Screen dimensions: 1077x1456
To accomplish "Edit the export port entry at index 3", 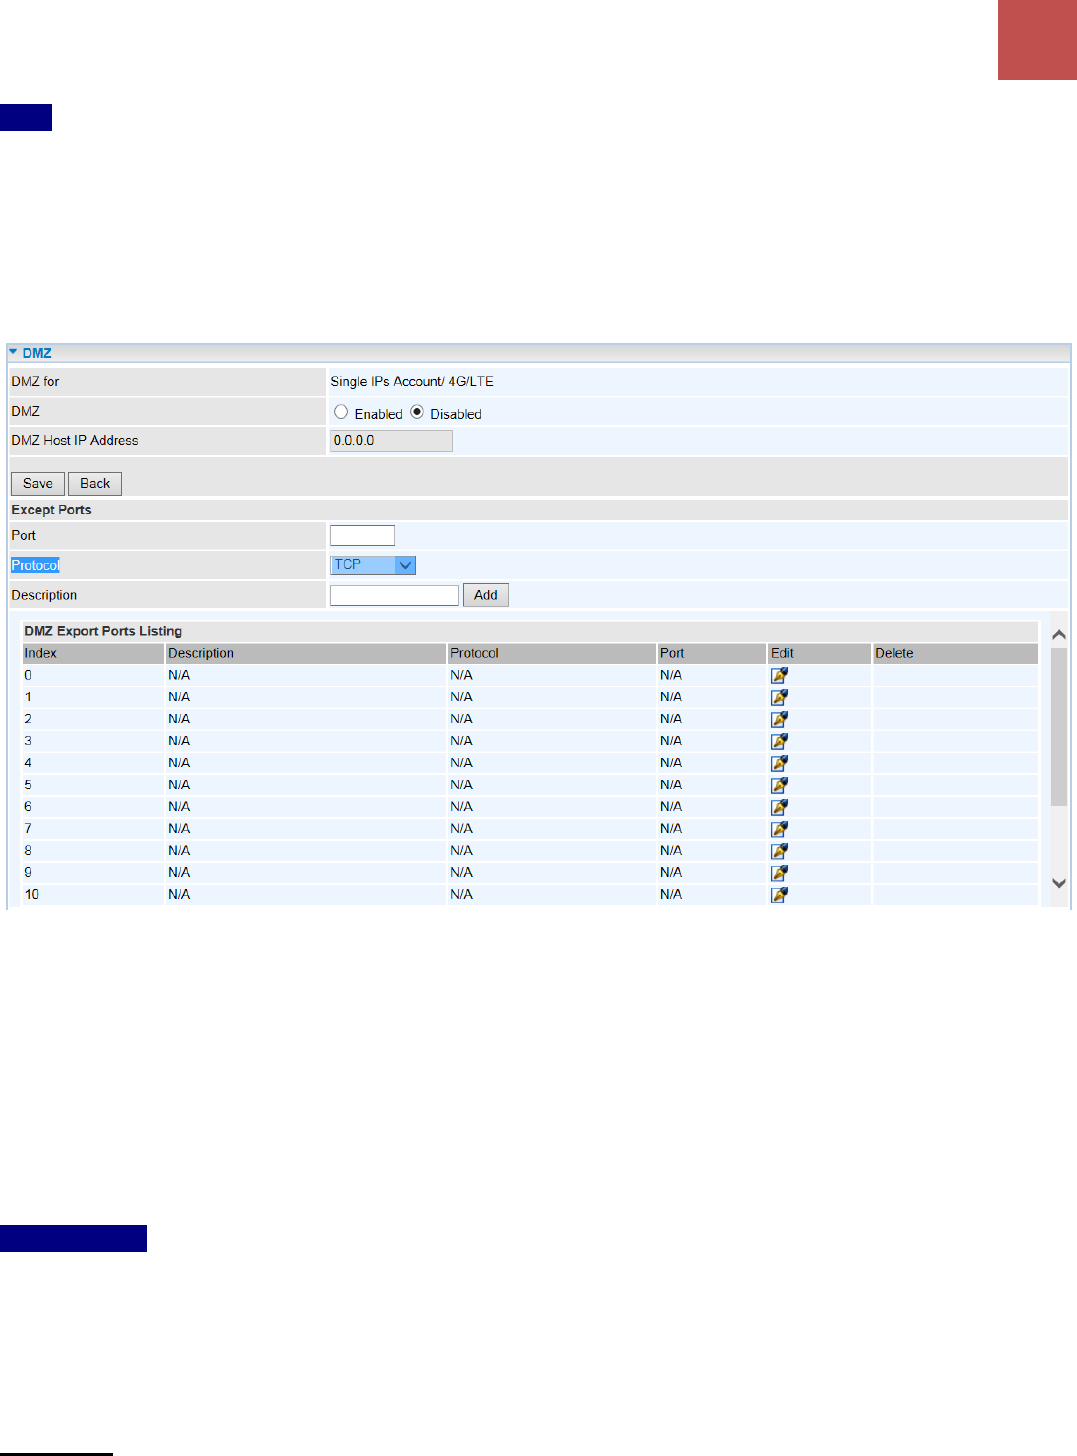I will [x=779, y=741].
